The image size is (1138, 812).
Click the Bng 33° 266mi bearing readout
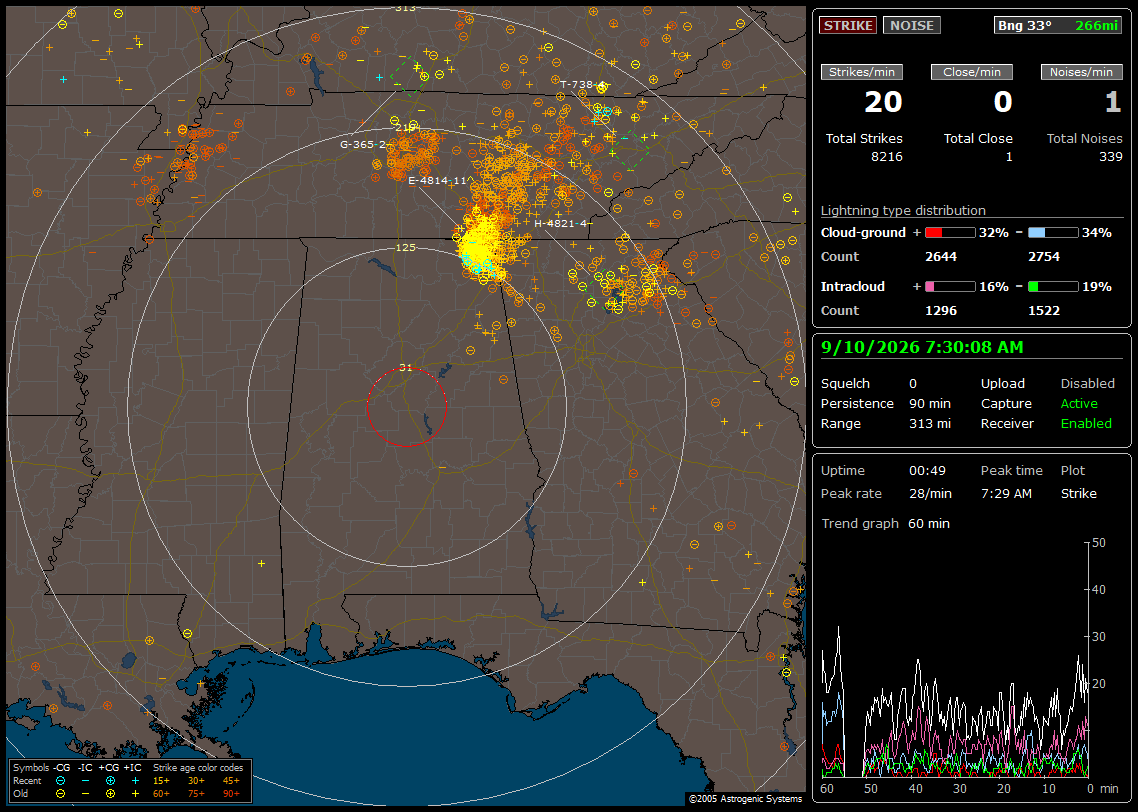coord(1057,25)
